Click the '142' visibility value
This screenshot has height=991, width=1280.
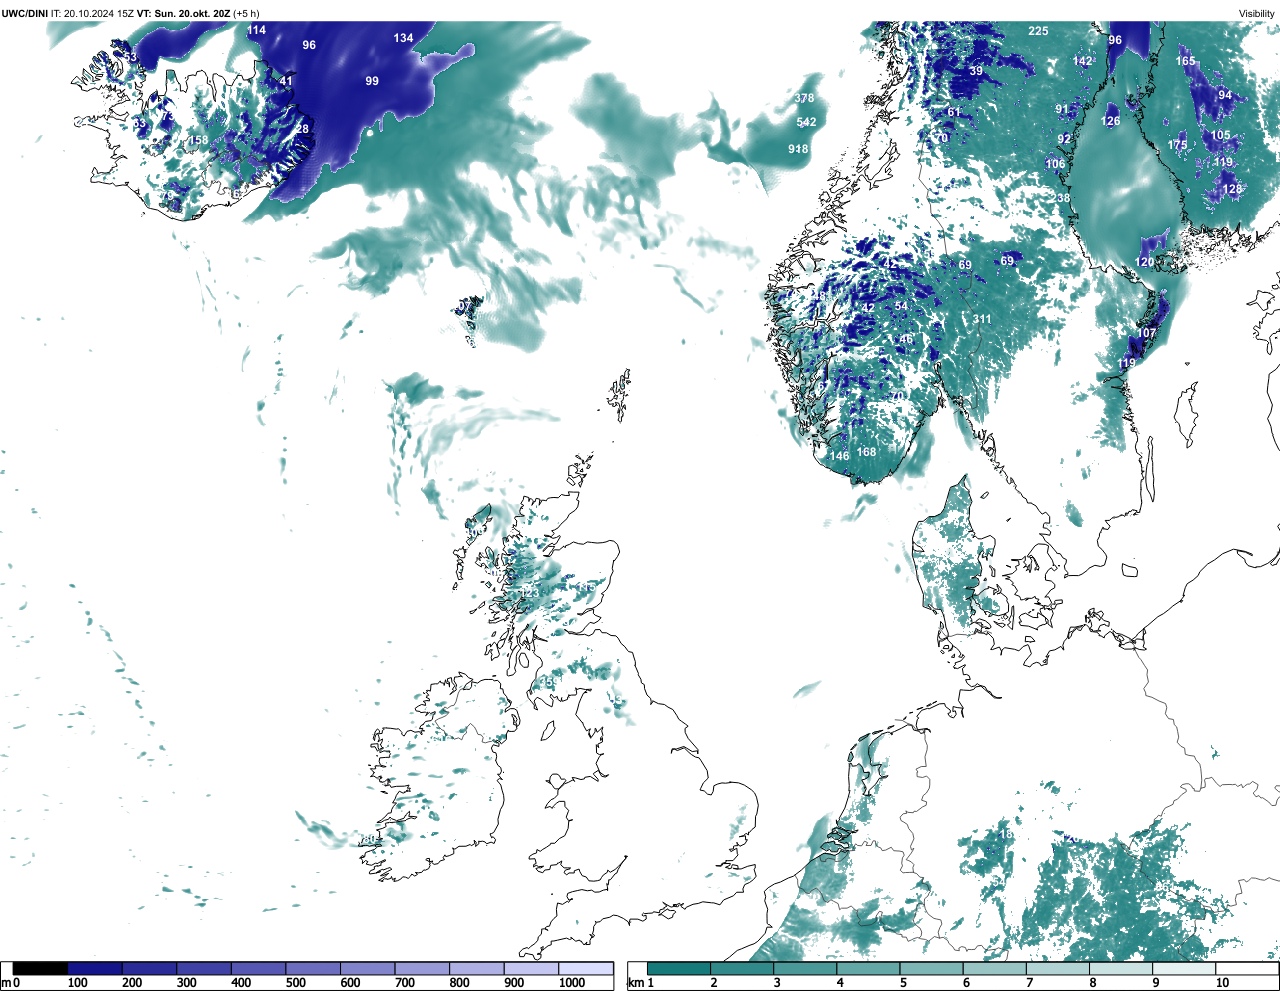[x=1083, y=61]
